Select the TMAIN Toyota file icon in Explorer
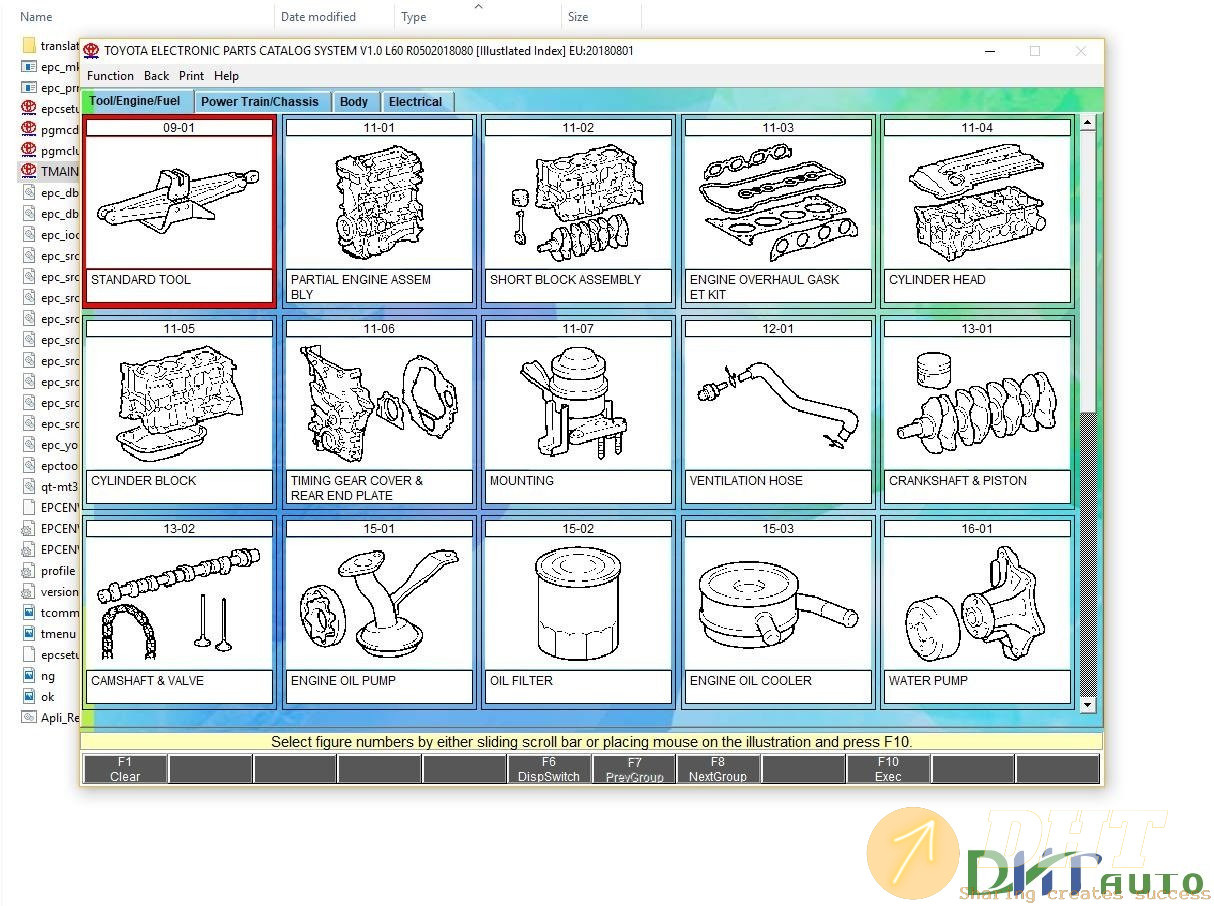The height and width of the screenshot is (906, 1214). point(29,171)
